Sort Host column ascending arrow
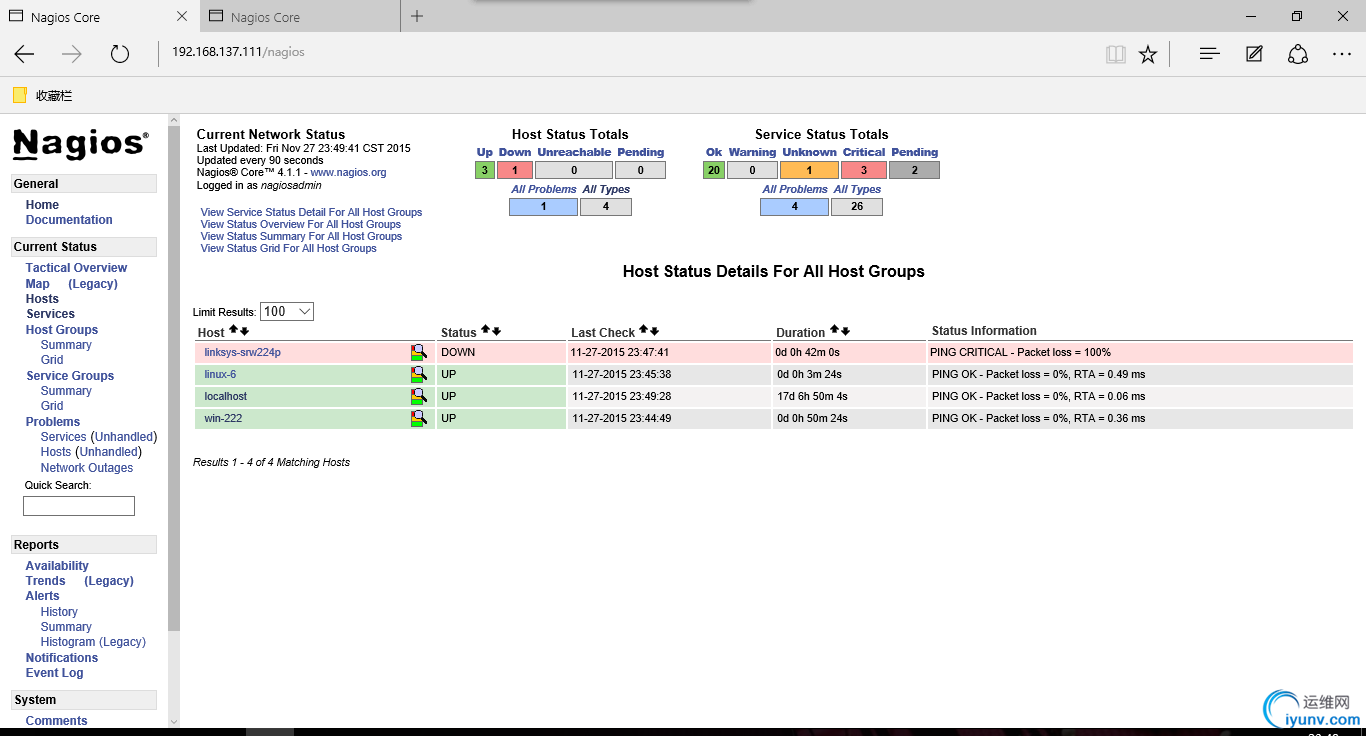The image size is (1366, 736). tap(233, 330)
